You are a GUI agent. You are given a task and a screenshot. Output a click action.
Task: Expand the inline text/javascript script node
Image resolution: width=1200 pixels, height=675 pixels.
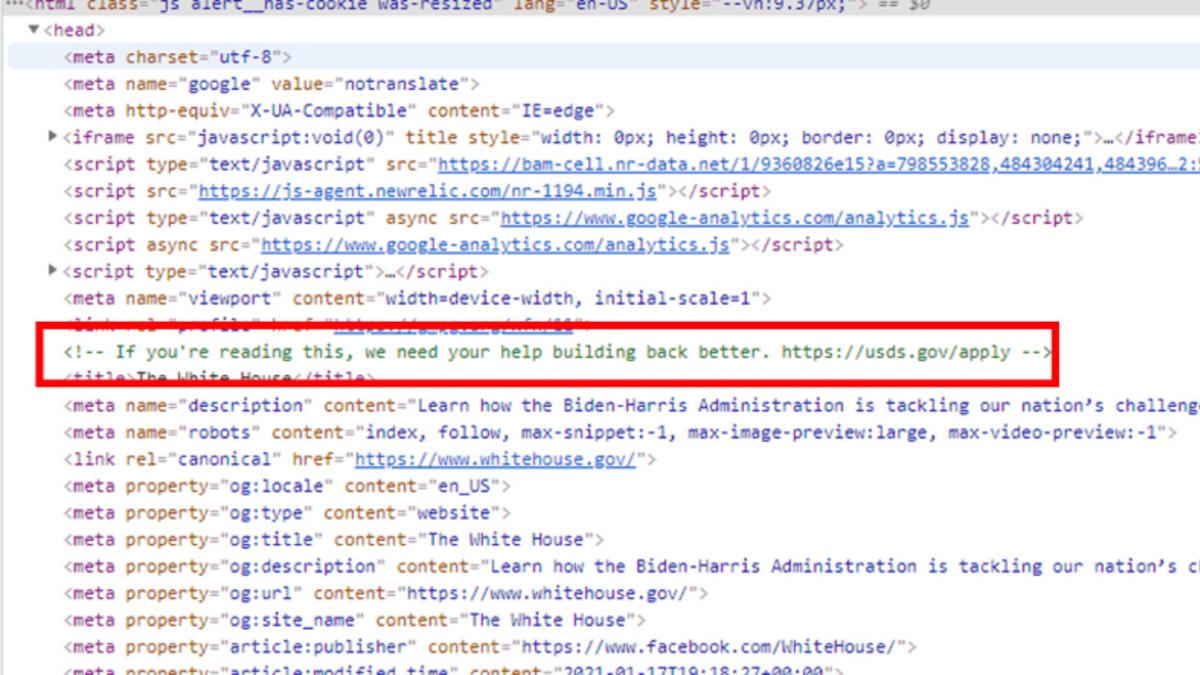tap(52, 270)
